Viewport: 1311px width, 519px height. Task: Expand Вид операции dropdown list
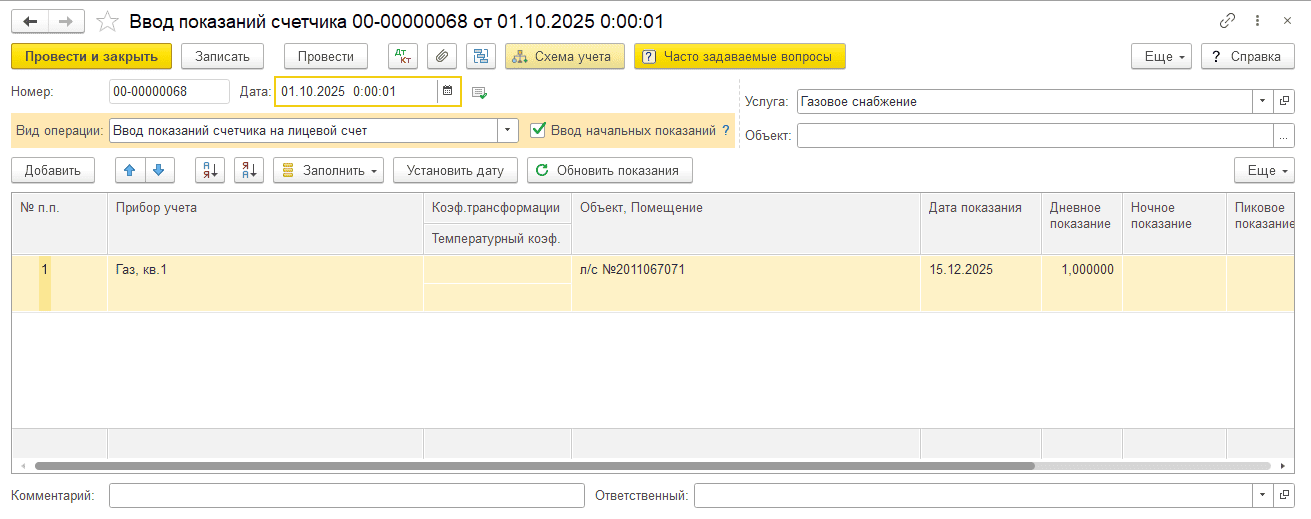click(x=508, y=130)
